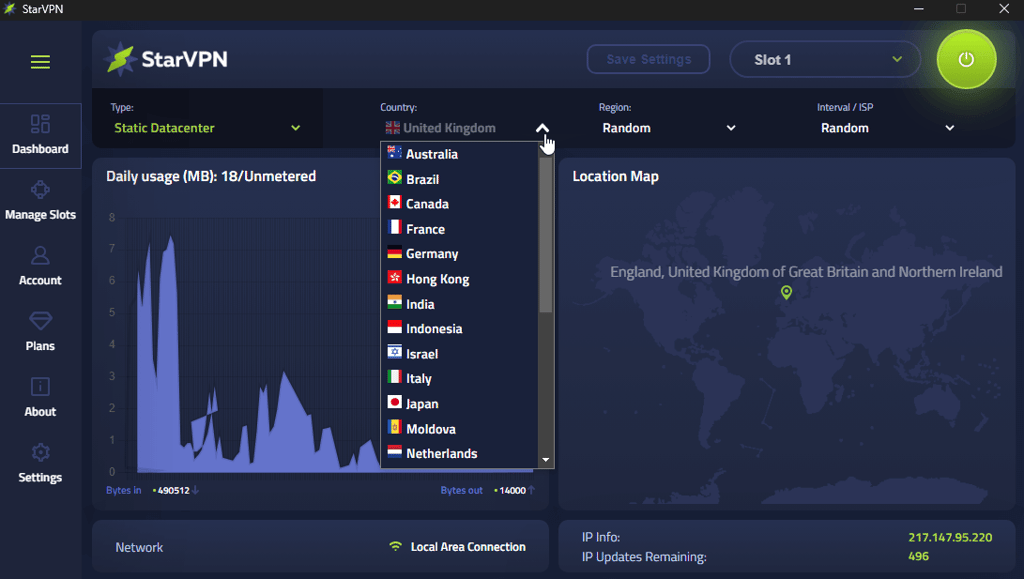Image resolution: width=1024 pixels, height=579 pixels.
Task: Open the hamburger menu icon
Action: (x=40, y=62)
